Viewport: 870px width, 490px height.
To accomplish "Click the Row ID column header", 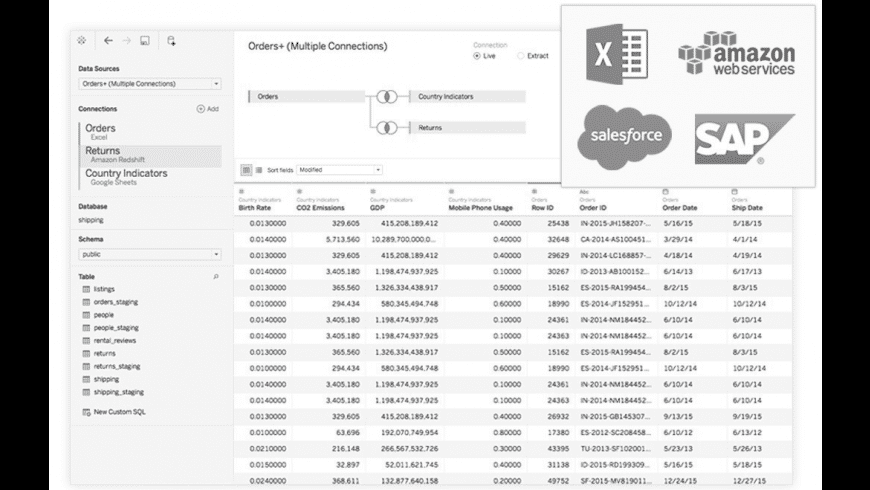I will [x=543, y=208].
